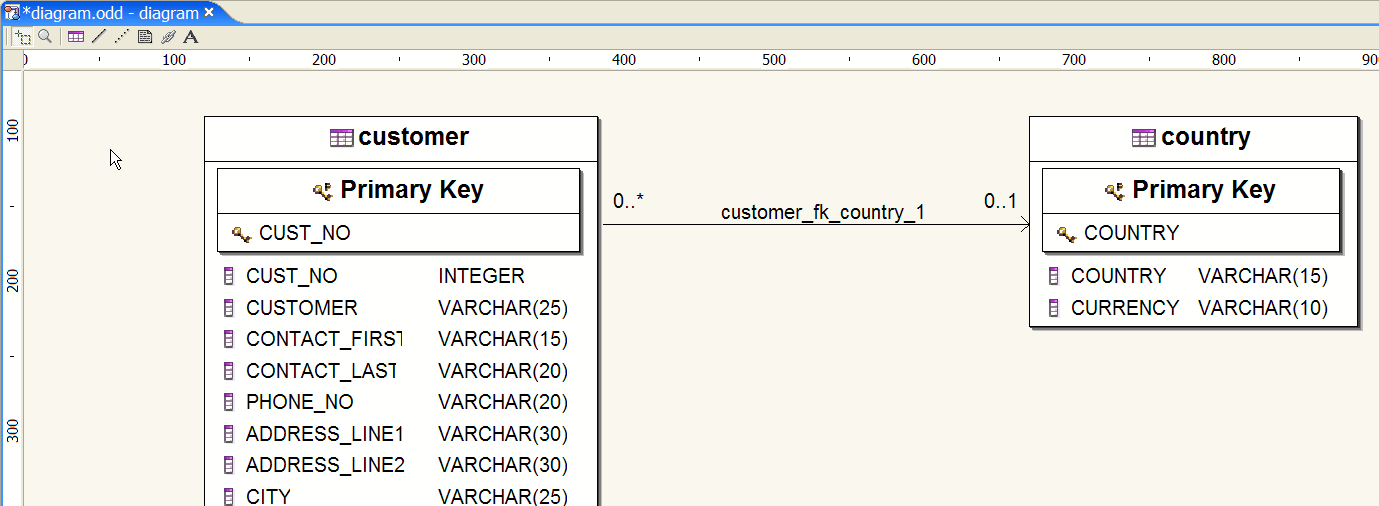Select the CUST_NO primary key entry
The width and height of the screenshot is (1379, 506).
point(304,233)
